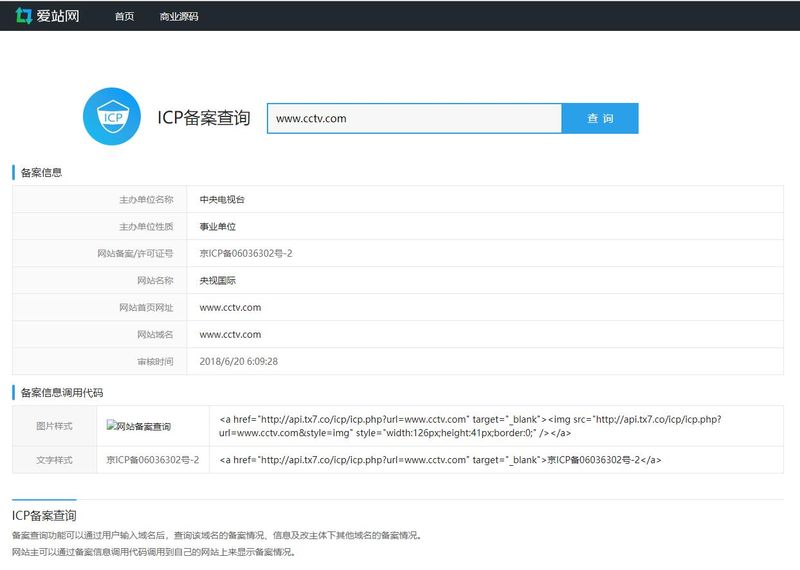Screen dimensions: 800x570
Task: Open the 商业源码 navigation item
Action: click(x=179, y=16)
